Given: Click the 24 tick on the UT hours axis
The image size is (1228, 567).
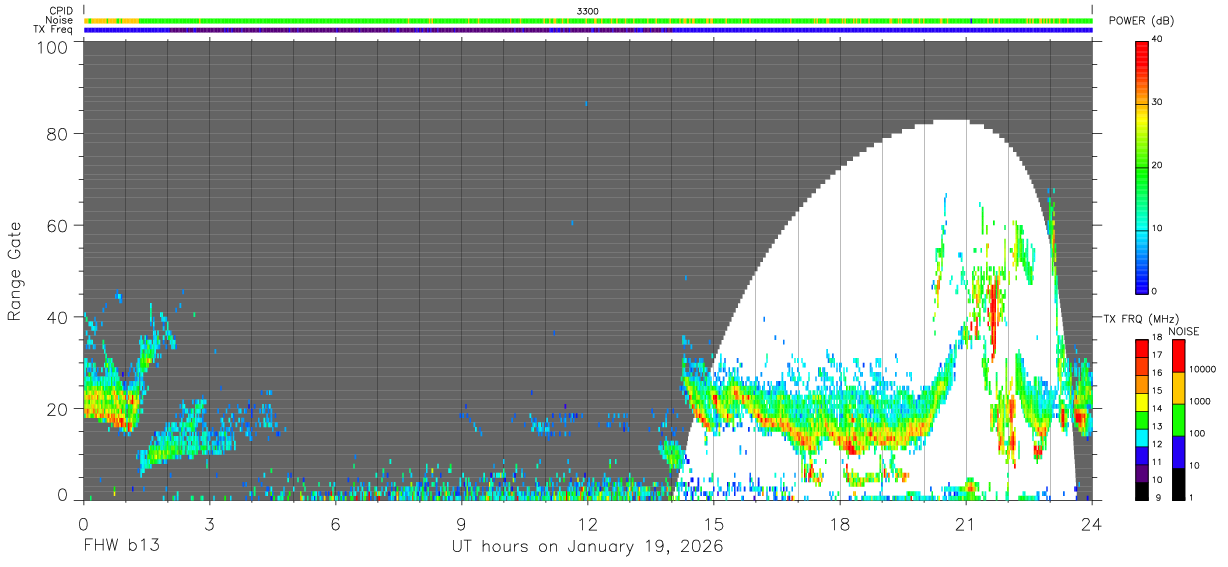Looking at the screenshot, I should click(1092, 523).
